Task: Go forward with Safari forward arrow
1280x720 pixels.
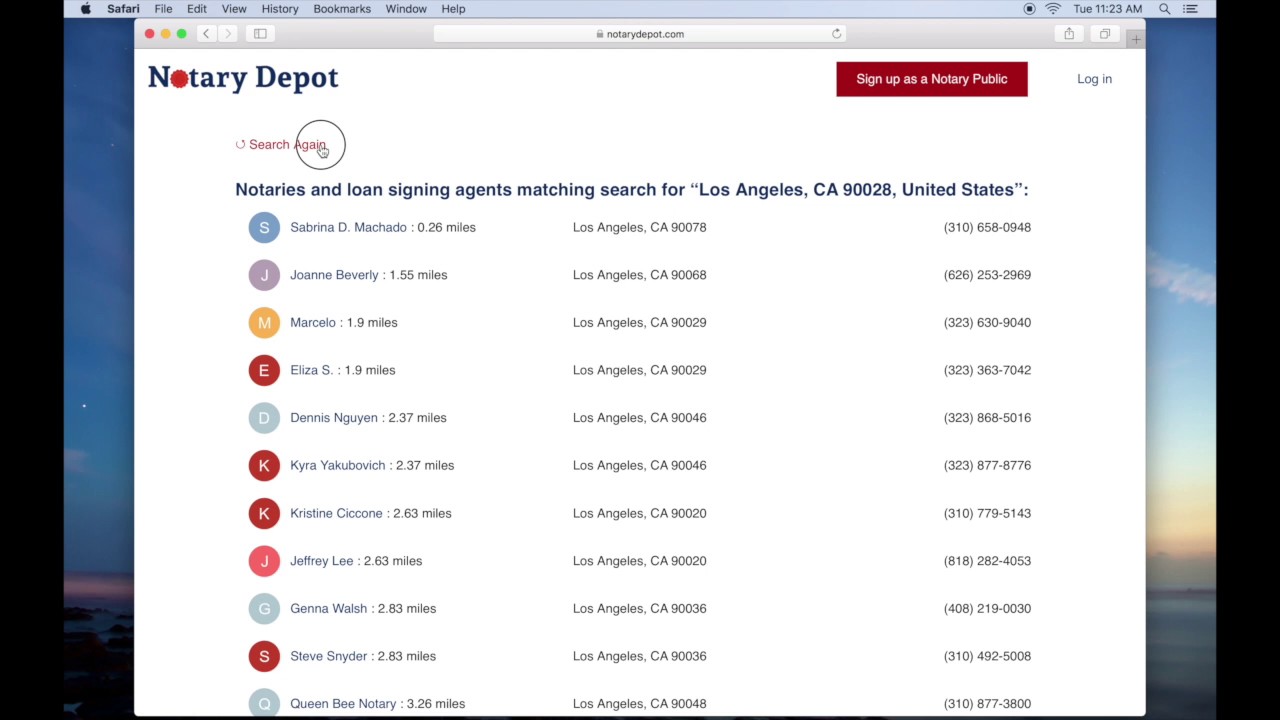Action: pos(228,34)
